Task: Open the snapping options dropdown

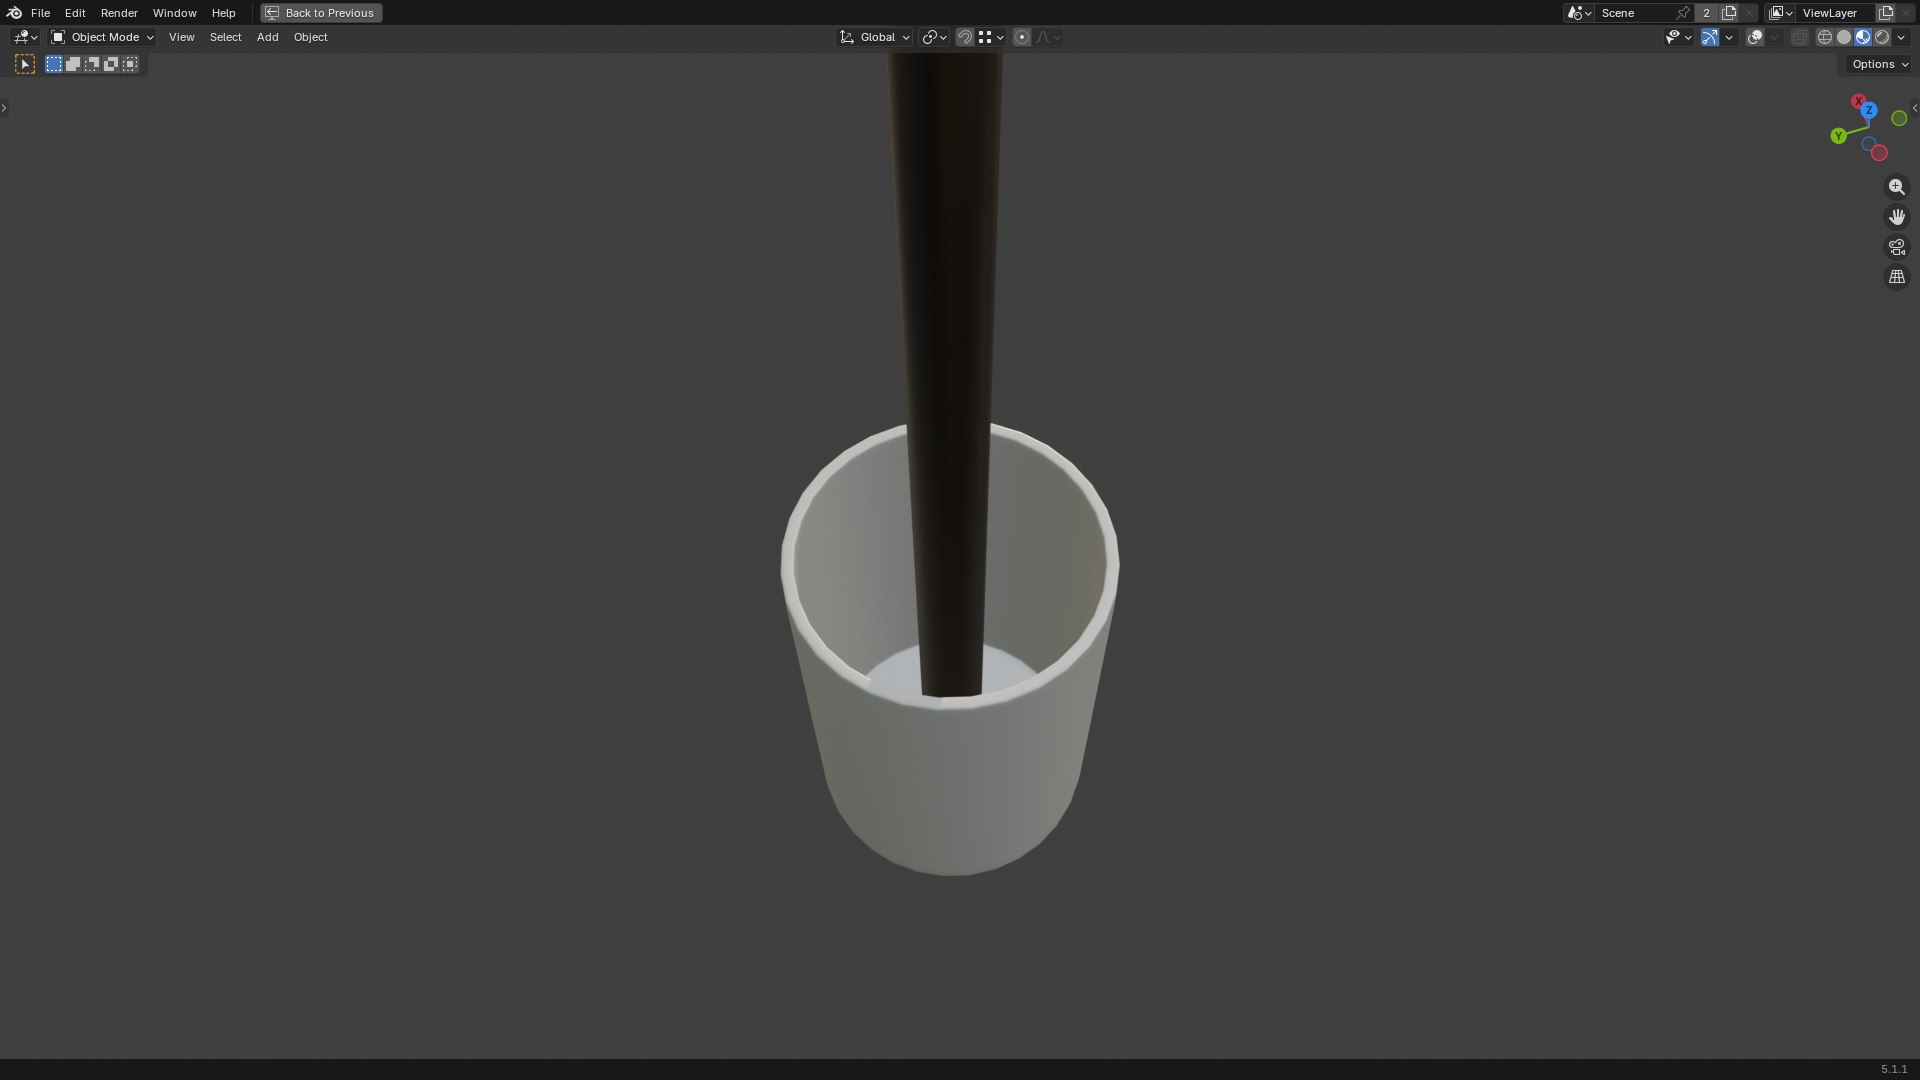Action: (991, 37)
